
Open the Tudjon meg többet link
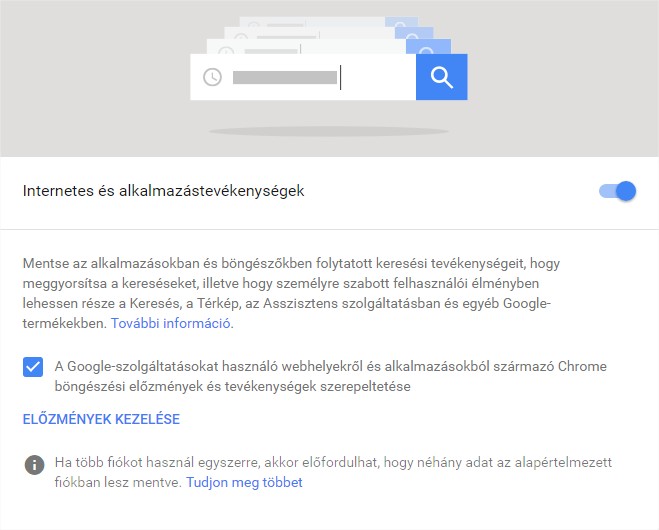pos(244,482)
